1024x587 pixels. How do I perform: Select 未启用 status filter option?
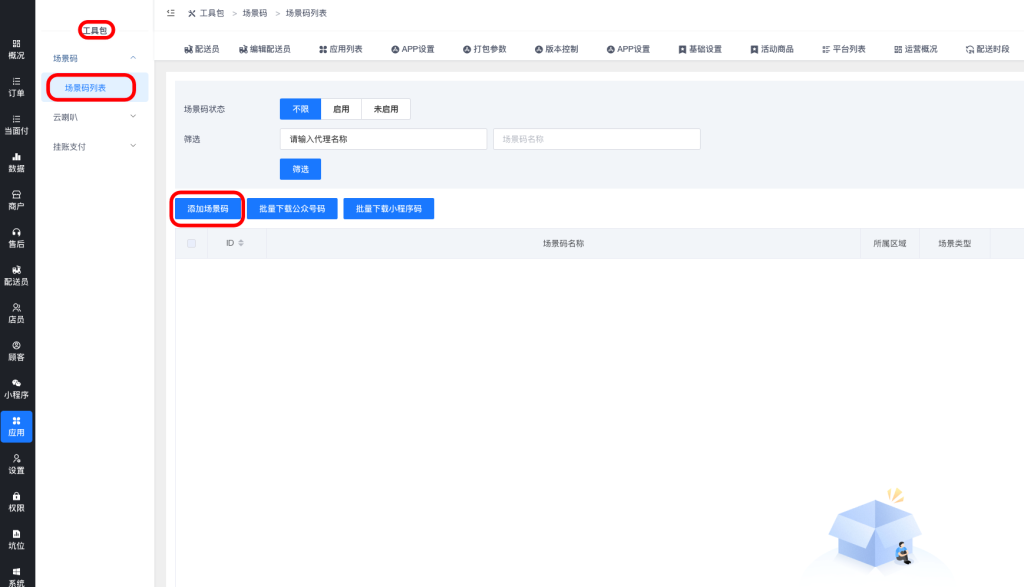tap(386, 109)
